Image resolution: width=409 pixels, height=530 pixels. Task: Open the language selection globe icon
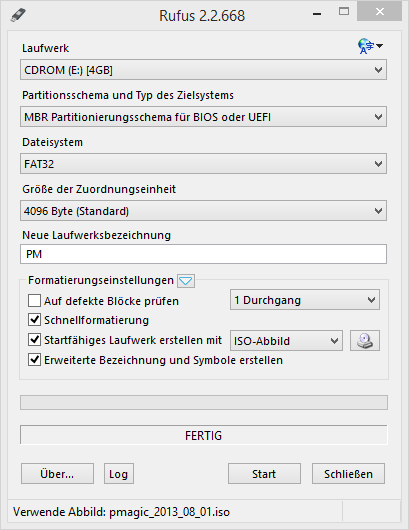(x=370, y=46)
